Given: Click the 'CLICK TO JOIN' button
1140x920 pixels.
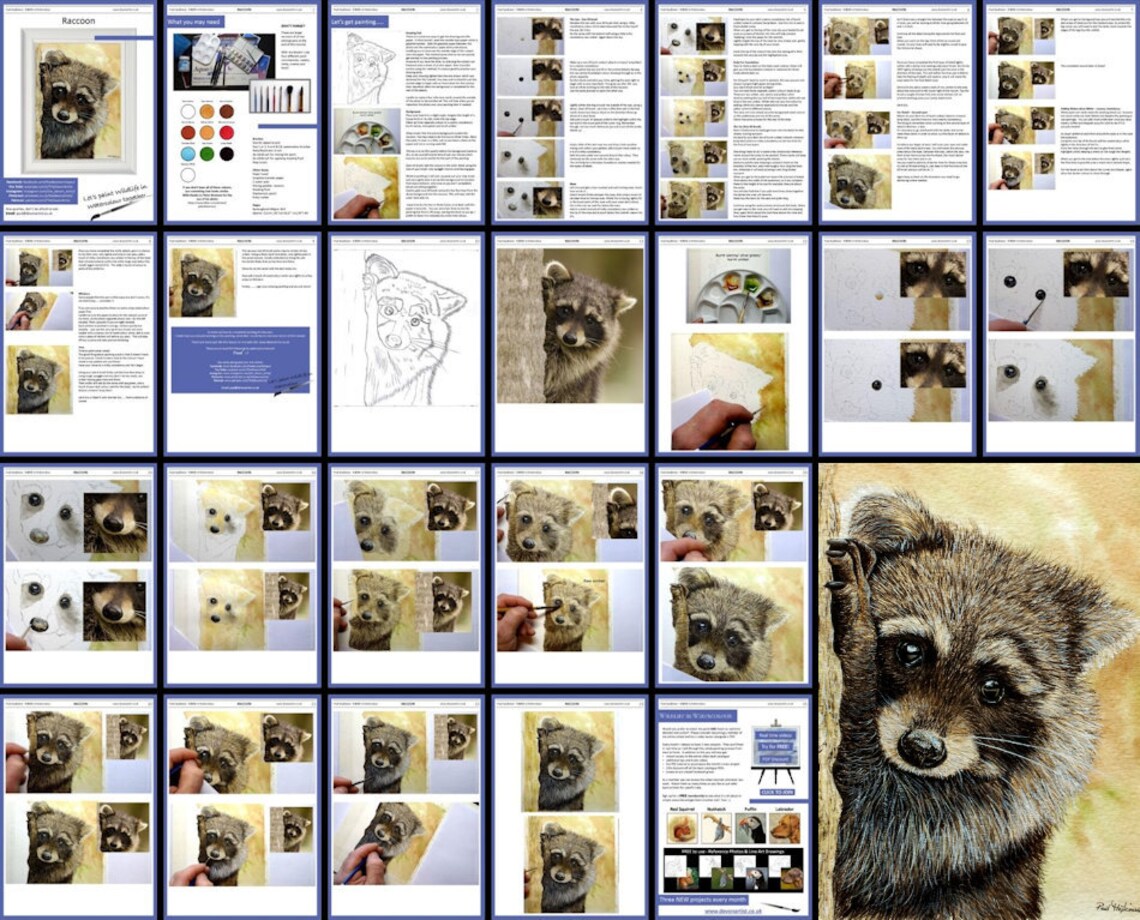Looking at the screenshot, I should (776, 792).
